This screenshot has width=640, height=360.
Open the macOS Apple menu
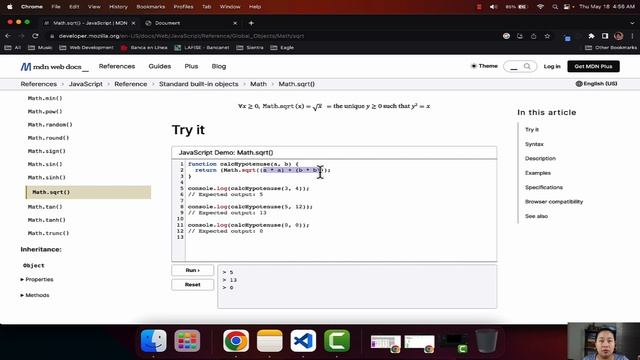tap(10, 7)
